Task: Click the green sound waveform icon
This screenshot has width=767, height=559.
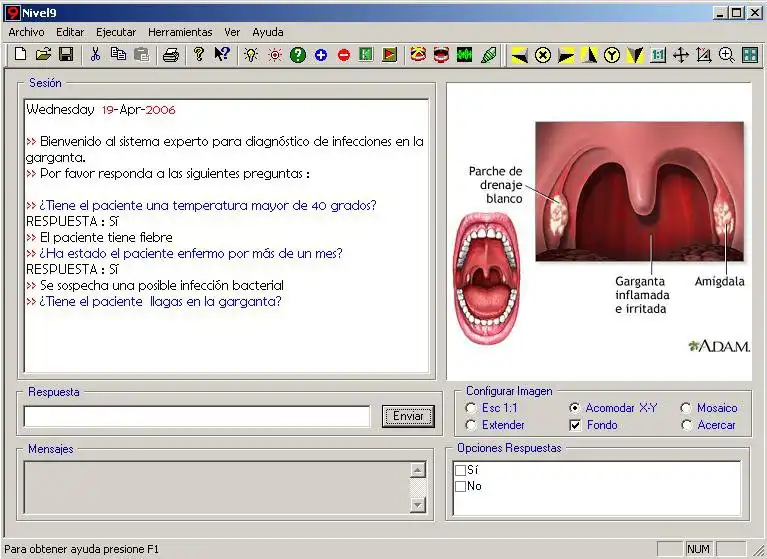Action: 464,55
